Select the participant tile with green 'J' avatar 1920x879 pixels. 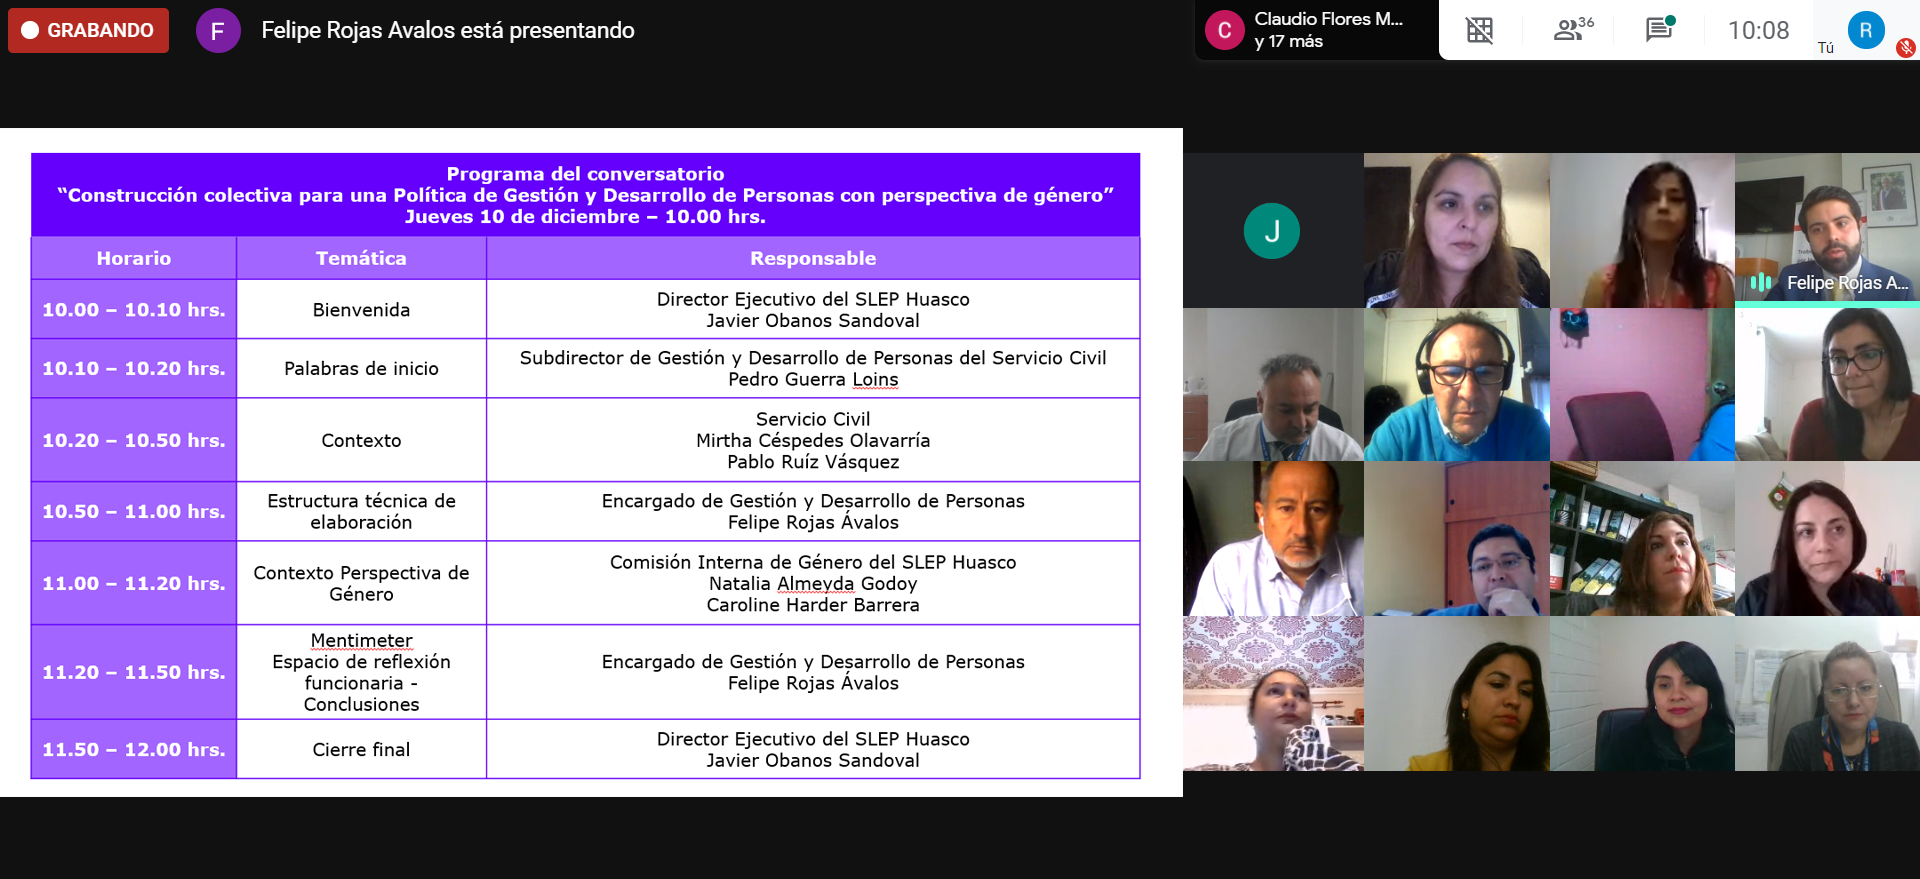pyautogui.click(x=1272, y=231)
